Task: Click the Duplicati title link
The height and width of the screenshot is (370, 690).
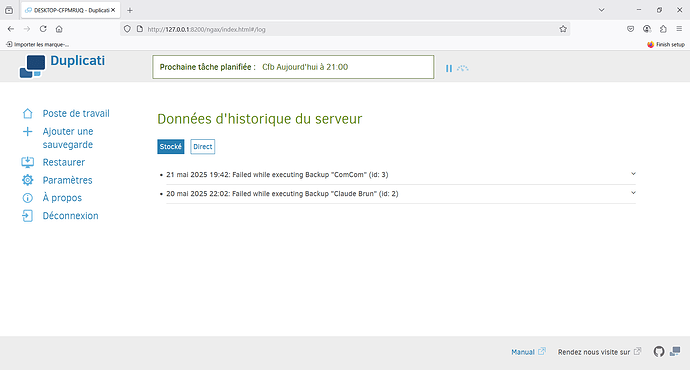Action: pyautogui.click(x=77, y=60)
